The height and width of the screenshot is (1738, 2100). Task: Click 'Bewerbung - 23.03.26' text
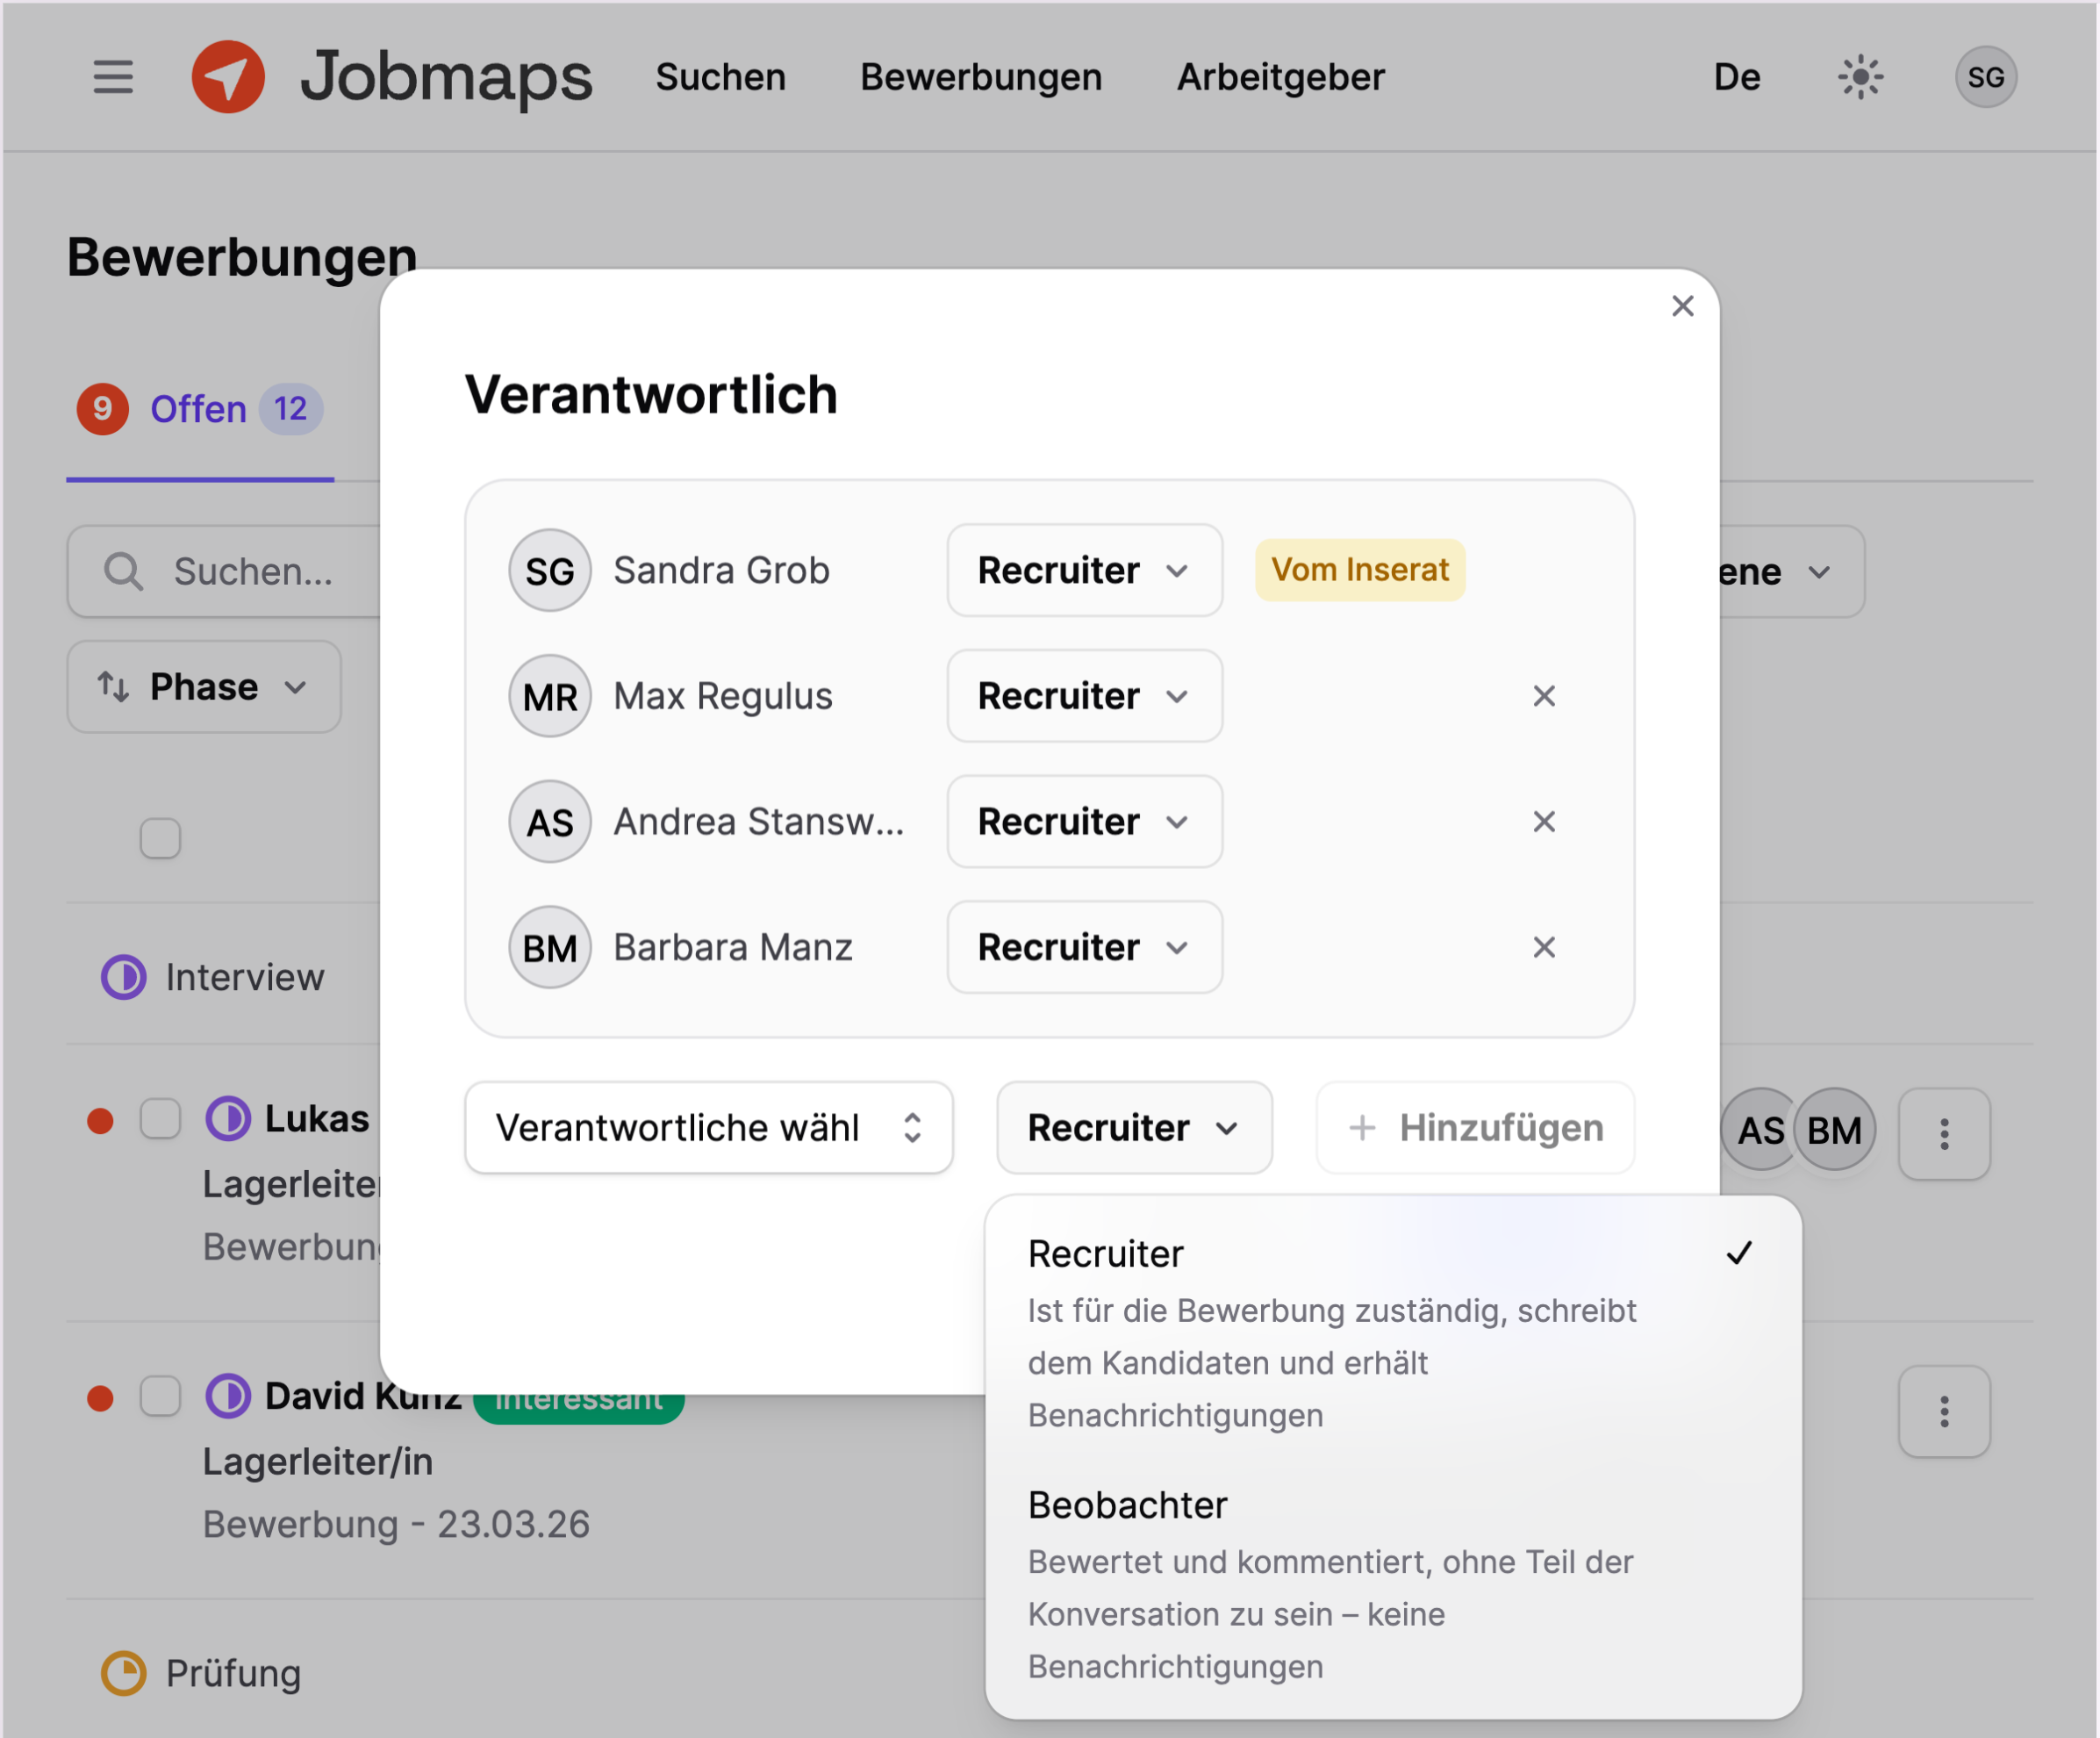pyautogui.click(x=396, y=1524)
